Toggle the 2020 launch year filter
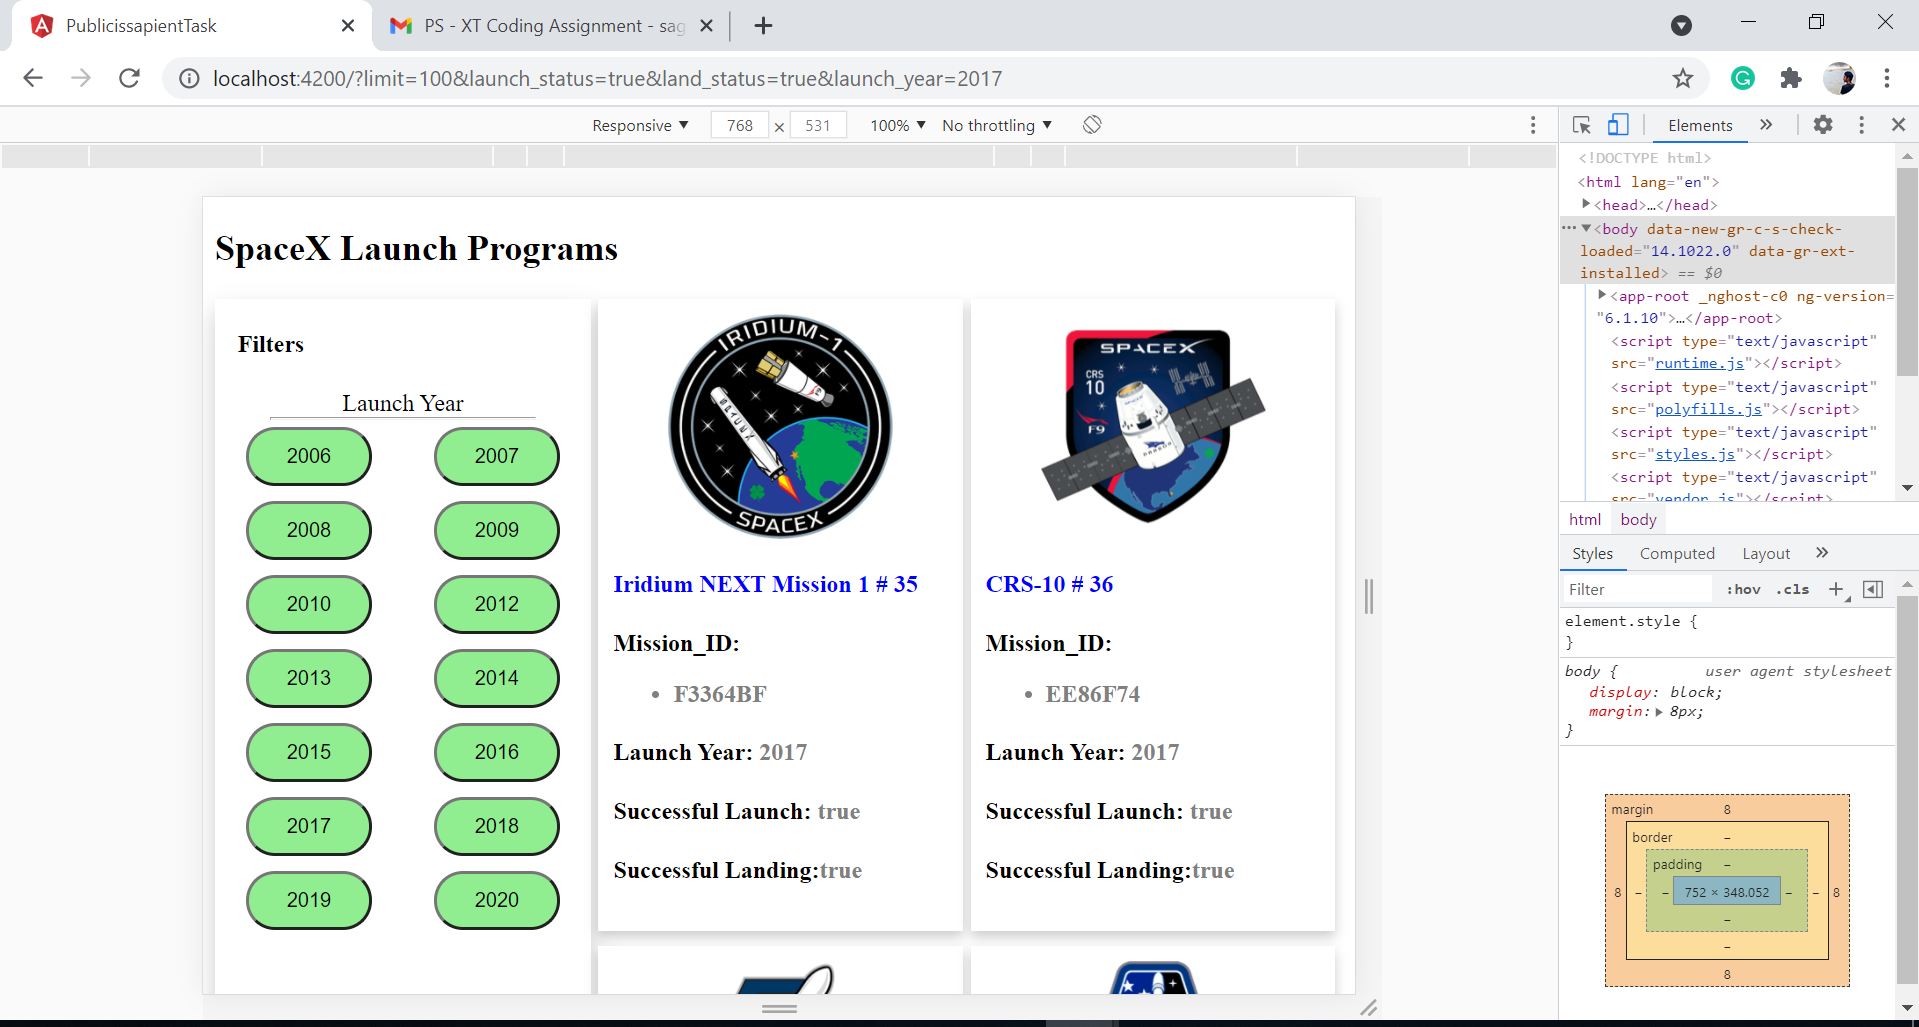Viewport: 1919px width, 1027px height. pos(496,900)
